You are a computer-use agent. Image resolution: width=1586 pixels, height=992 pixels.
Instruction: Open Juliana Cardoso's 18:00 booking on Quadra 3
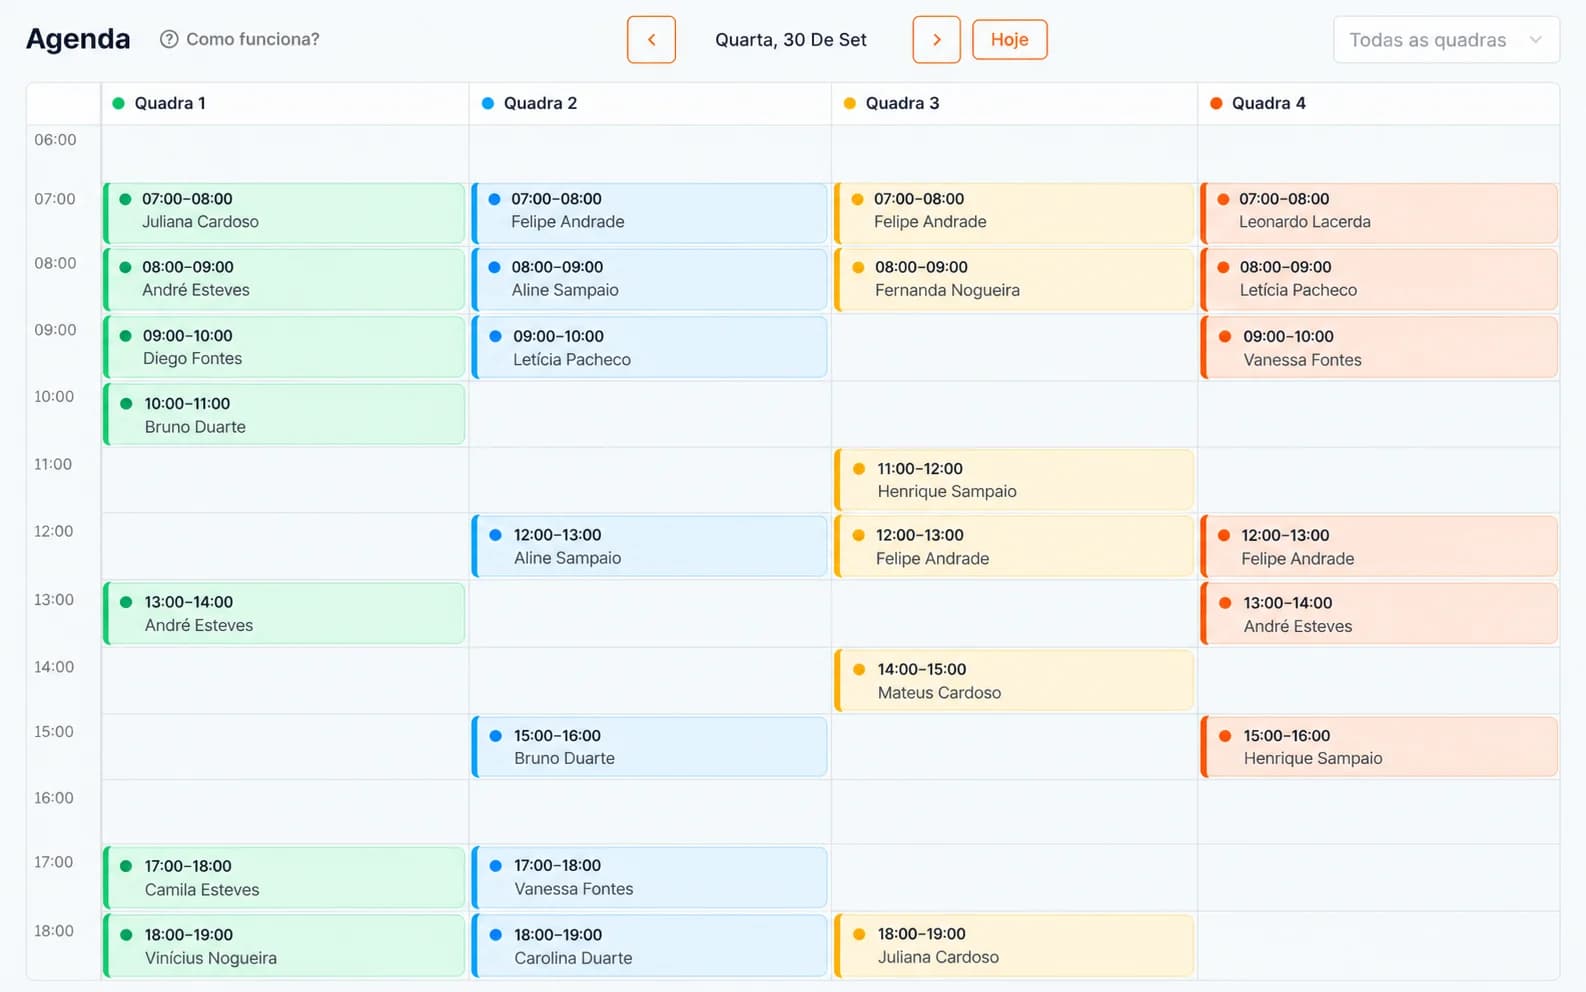[1014, 945]
